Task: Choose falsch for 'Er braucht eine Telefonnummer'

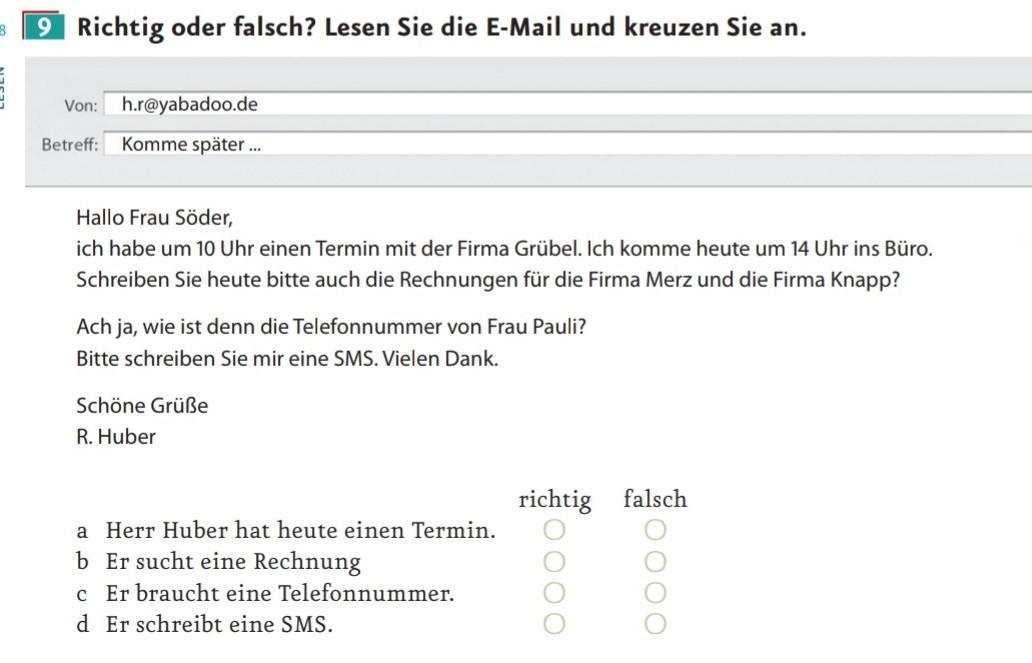Action: [655, 593]
